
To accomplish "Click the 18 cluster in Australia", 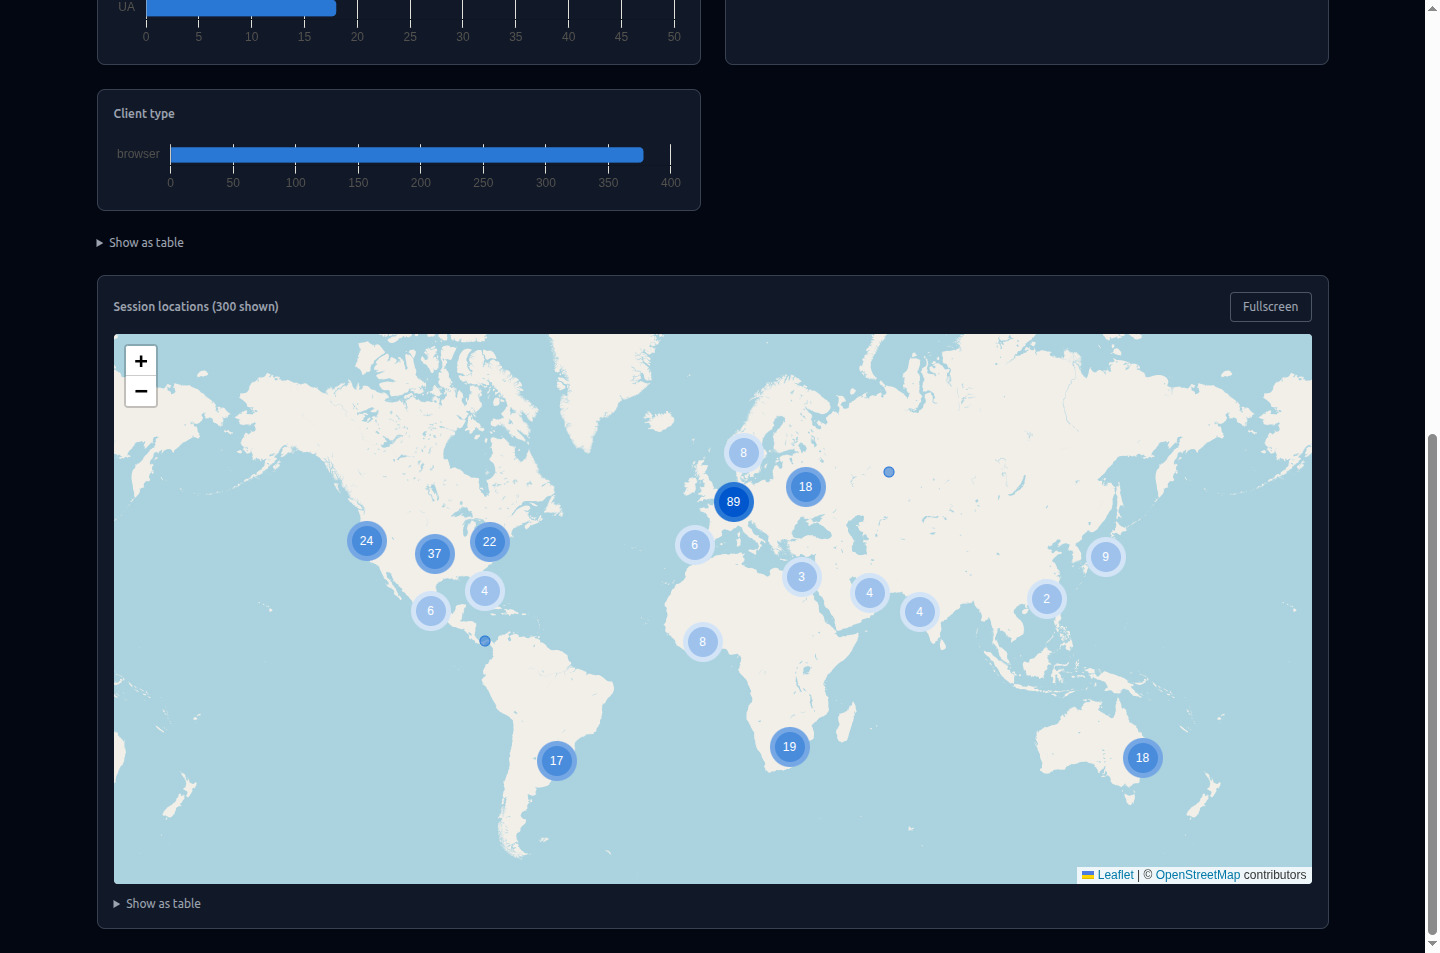I will point(1143,758).
